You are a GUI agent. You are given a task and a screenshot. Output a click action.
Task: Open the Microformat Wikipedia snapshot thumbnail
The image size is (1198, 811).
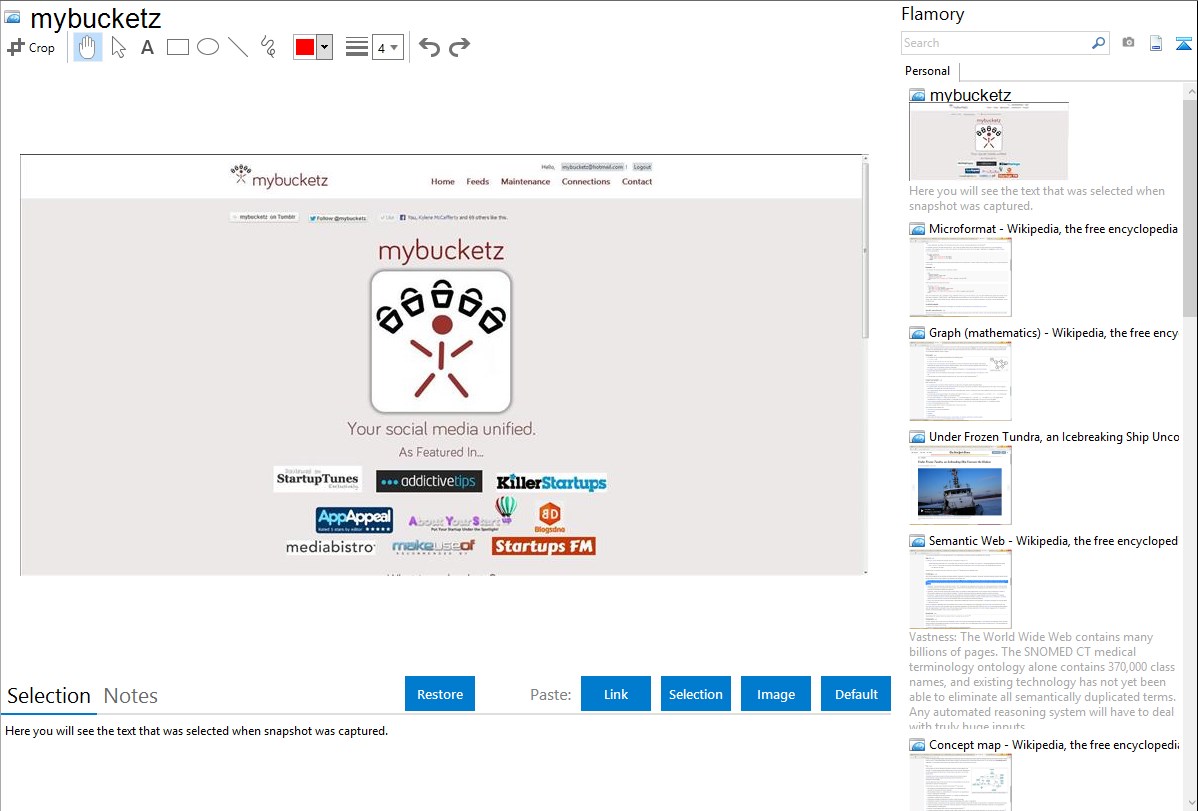coord(960,277)
